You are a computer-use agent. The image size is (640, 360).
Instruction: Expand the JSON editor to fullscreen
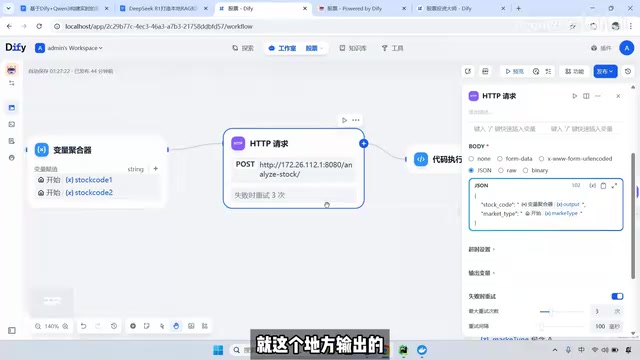[x=614, y=186]
